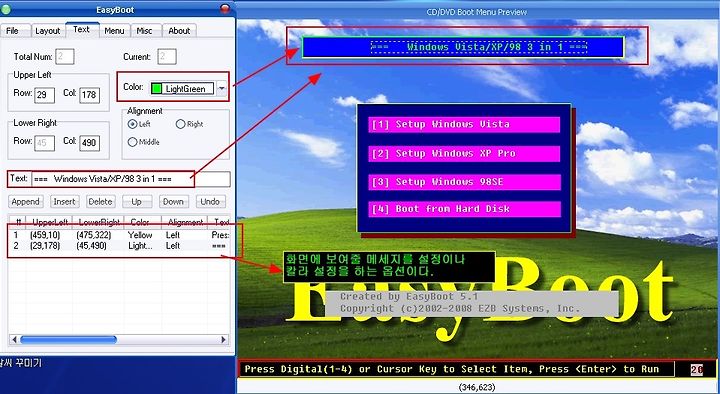Open the Misc tab
720x394 pixels.
(x=145, y=31)
